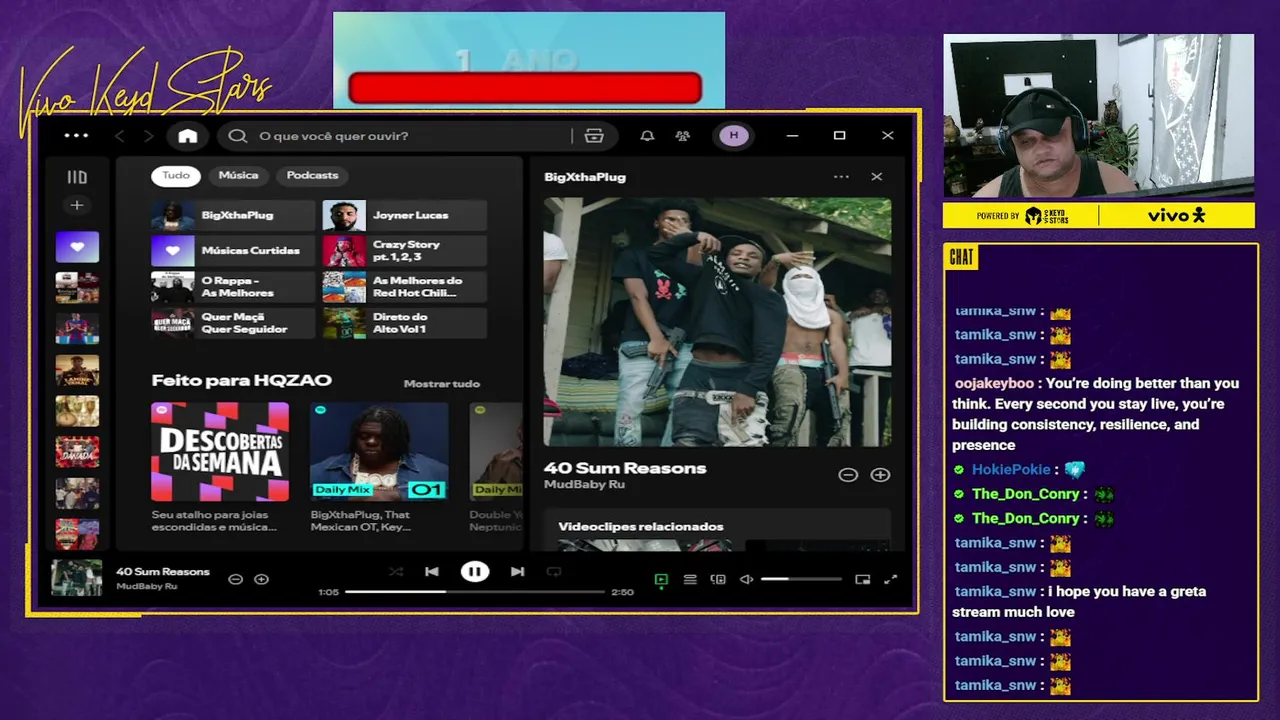Seek within the song progress bar

pyautogui.click(x=475, y=592)
